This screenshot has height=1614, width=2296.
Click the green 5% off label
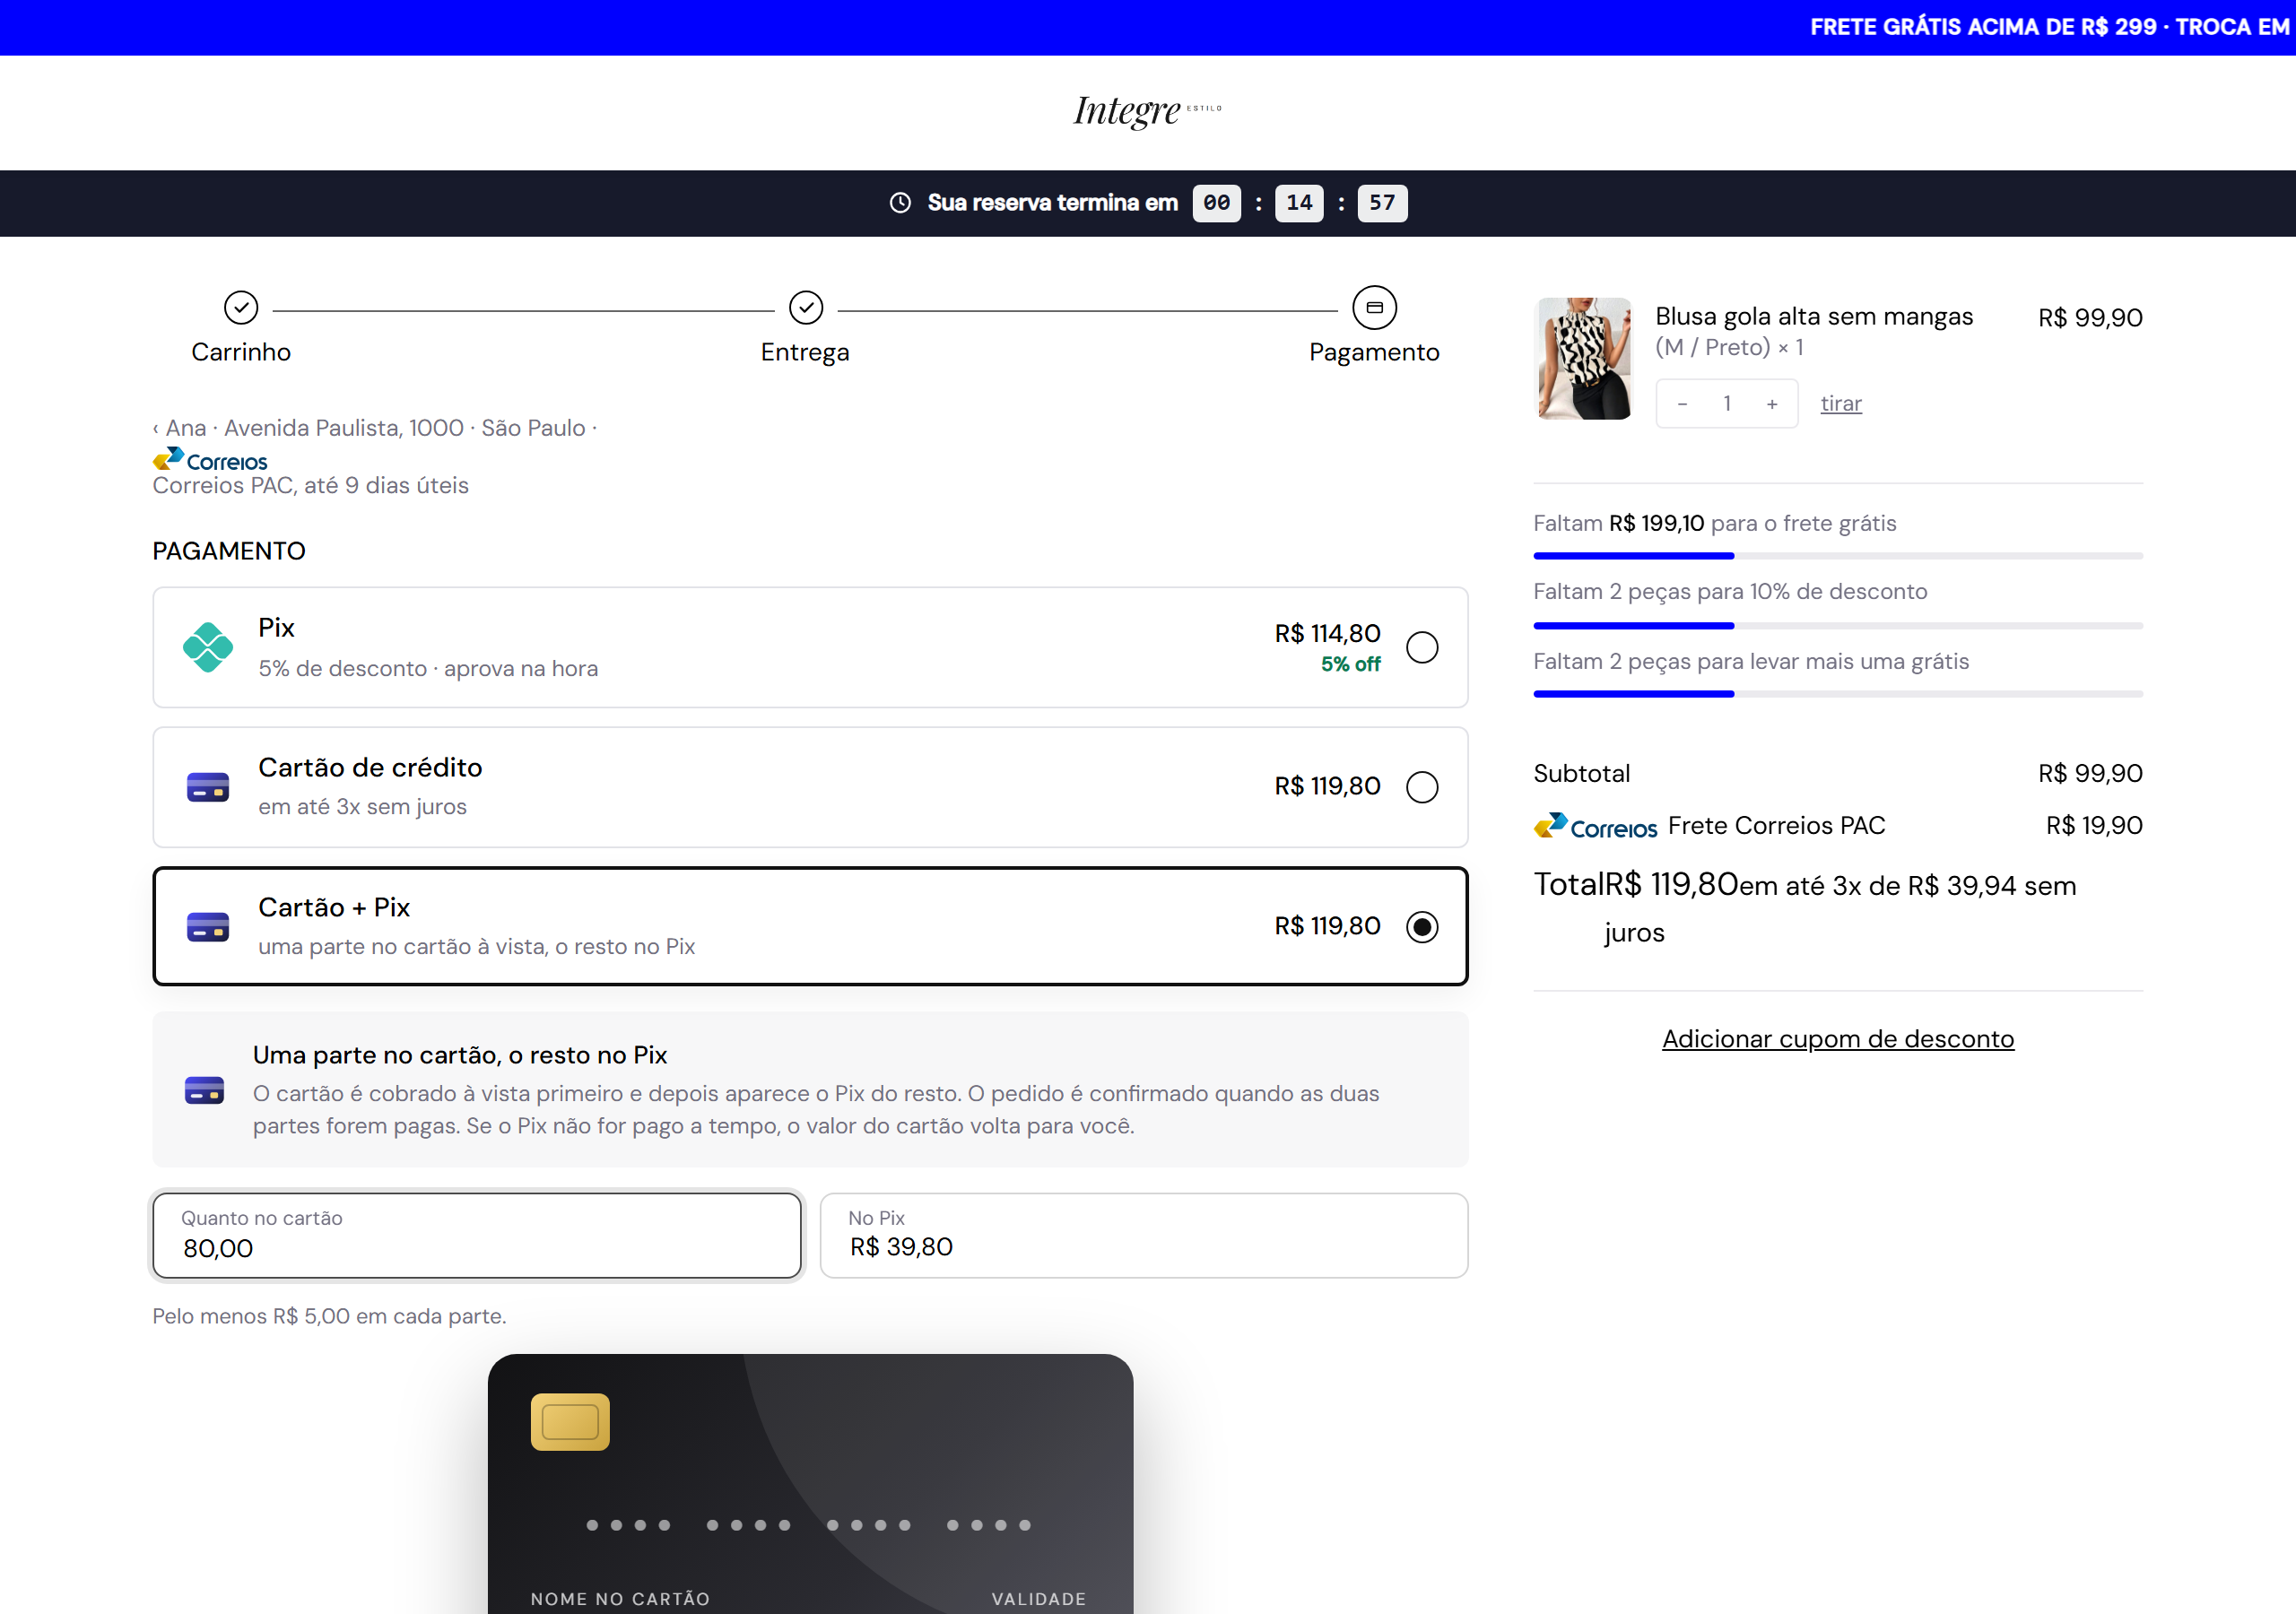coord(1350,664)
